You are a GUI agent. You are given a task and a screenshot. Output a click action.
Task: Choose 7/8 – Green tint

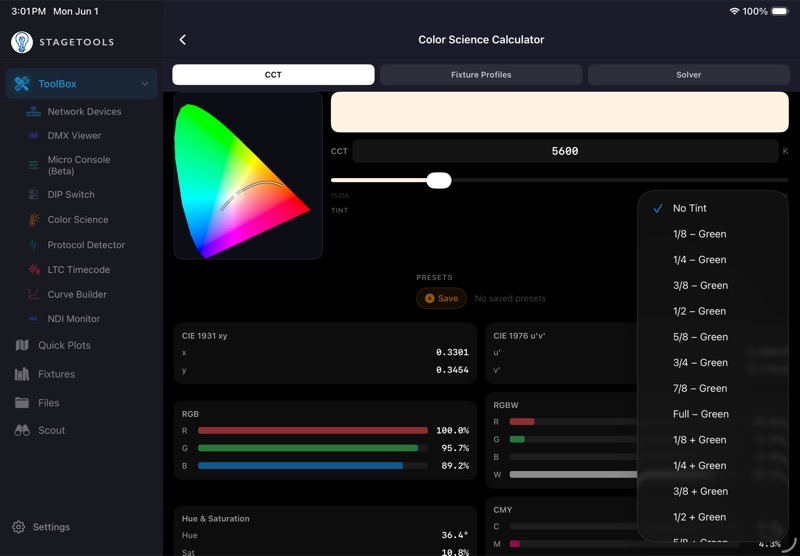713,389
